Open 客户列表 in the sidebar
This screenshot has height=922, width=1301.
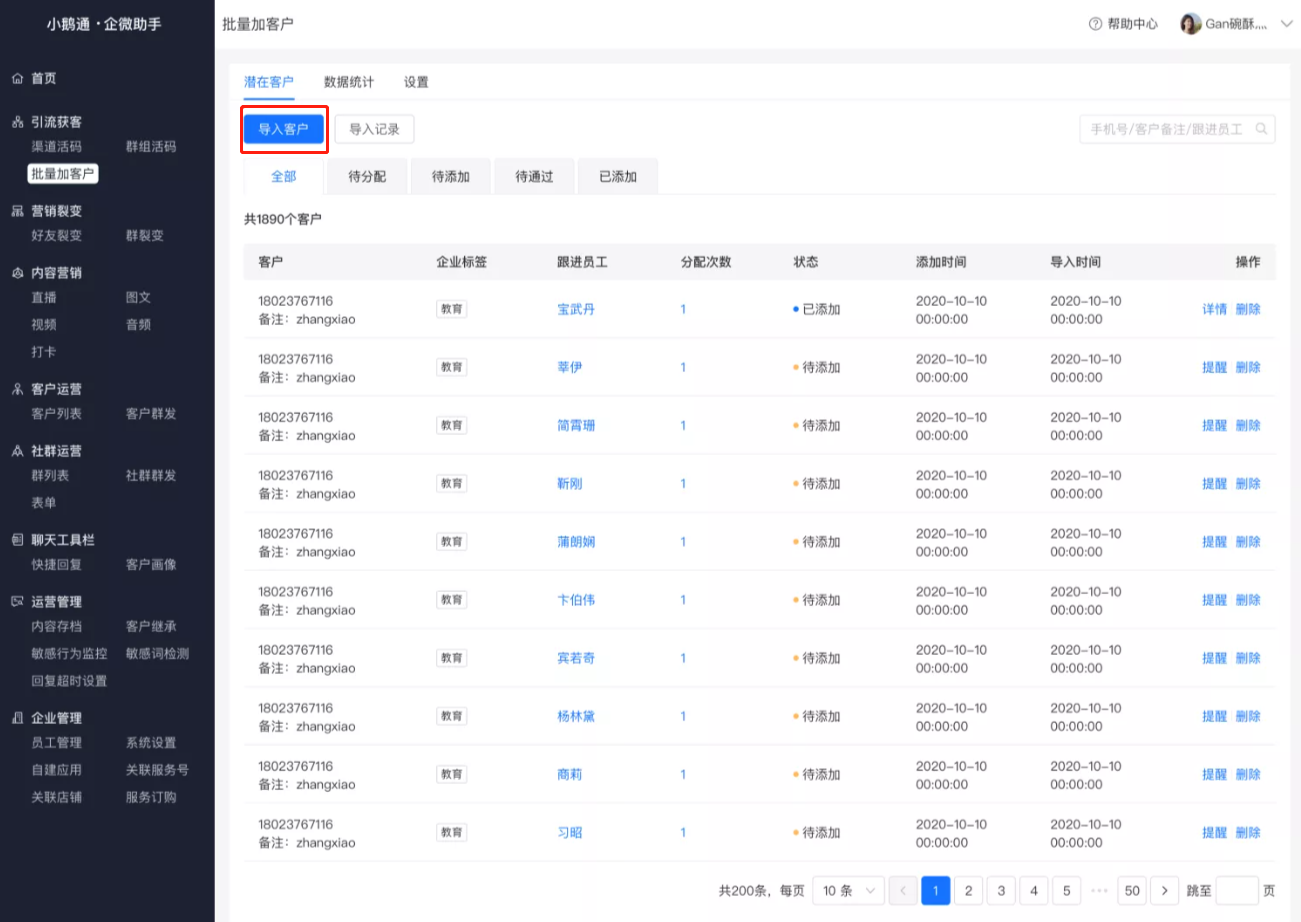57,414
